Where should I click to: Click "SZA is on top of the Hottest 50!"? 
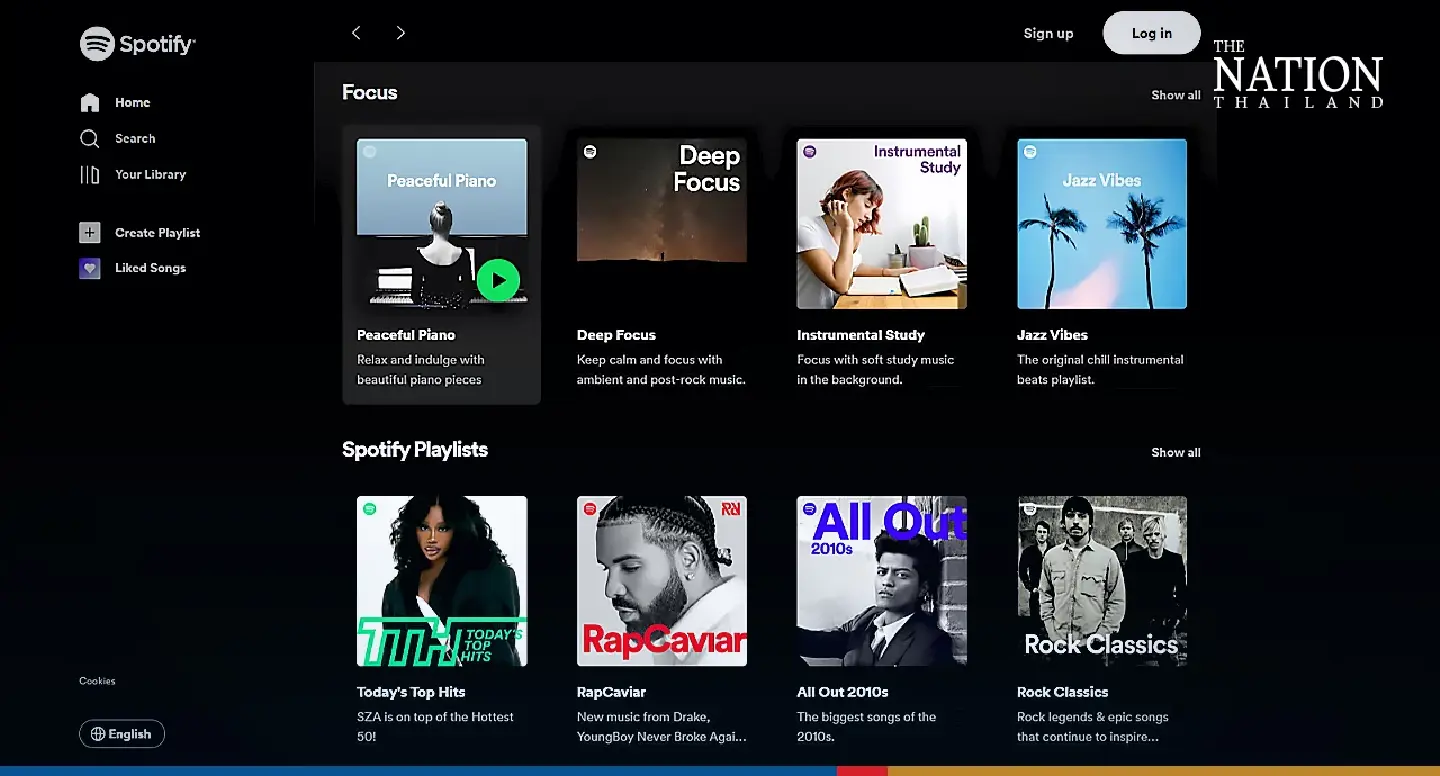pyautogui.click(x=435, y=727)
